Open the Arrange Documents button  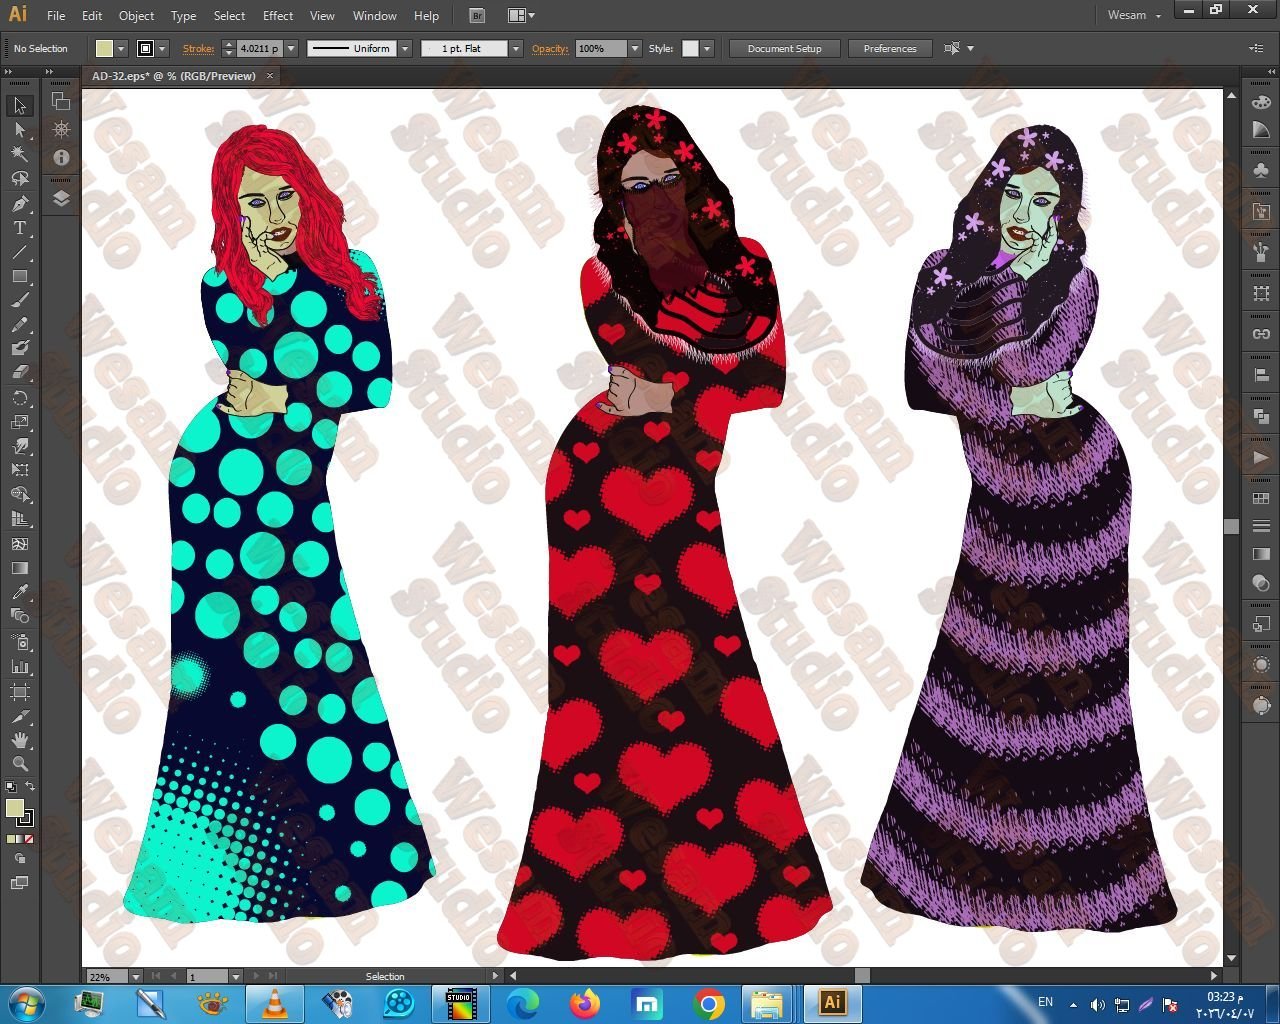(520, 16)
